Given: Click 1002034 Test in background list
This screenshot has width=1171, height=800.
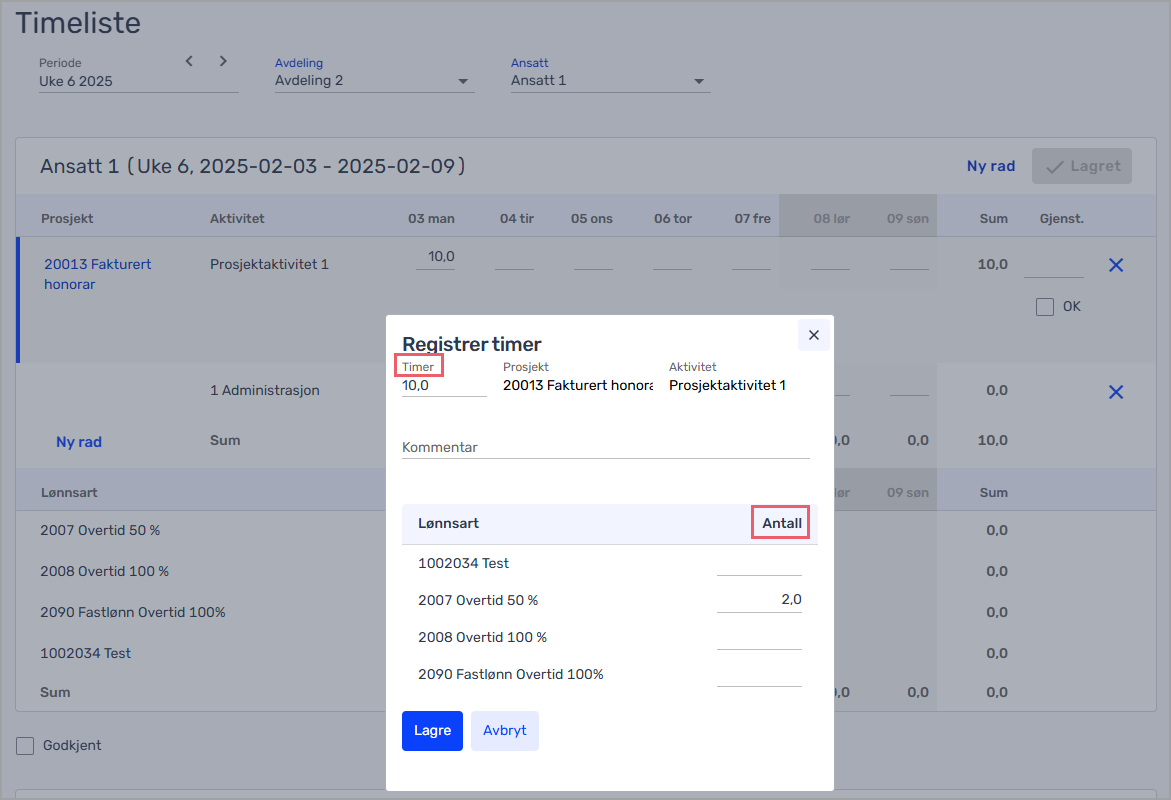Looking at the screenshot, I should point(85,654).
